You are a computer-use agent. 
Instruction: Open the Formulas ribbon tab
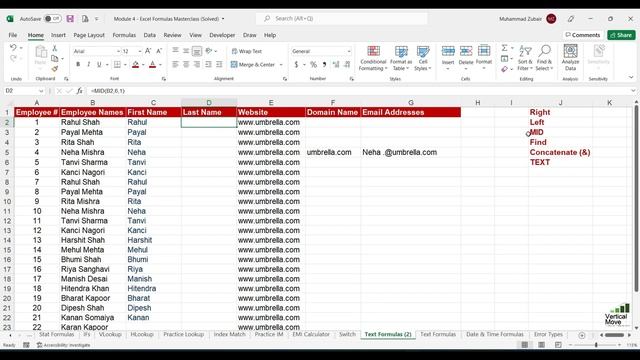pos(124,35)
